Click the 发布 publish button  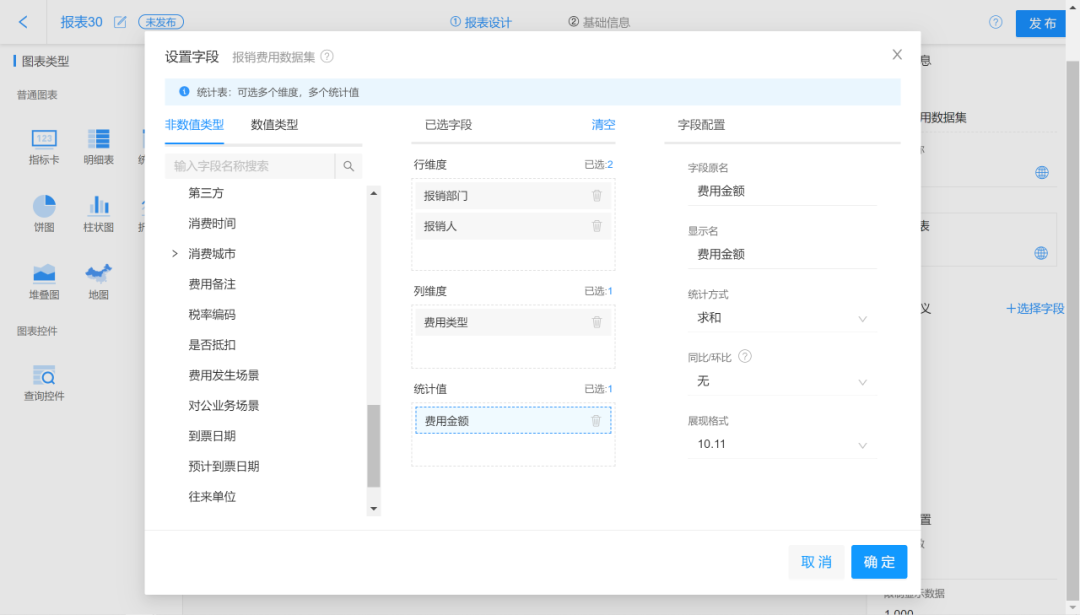(x=1041, y=23)
